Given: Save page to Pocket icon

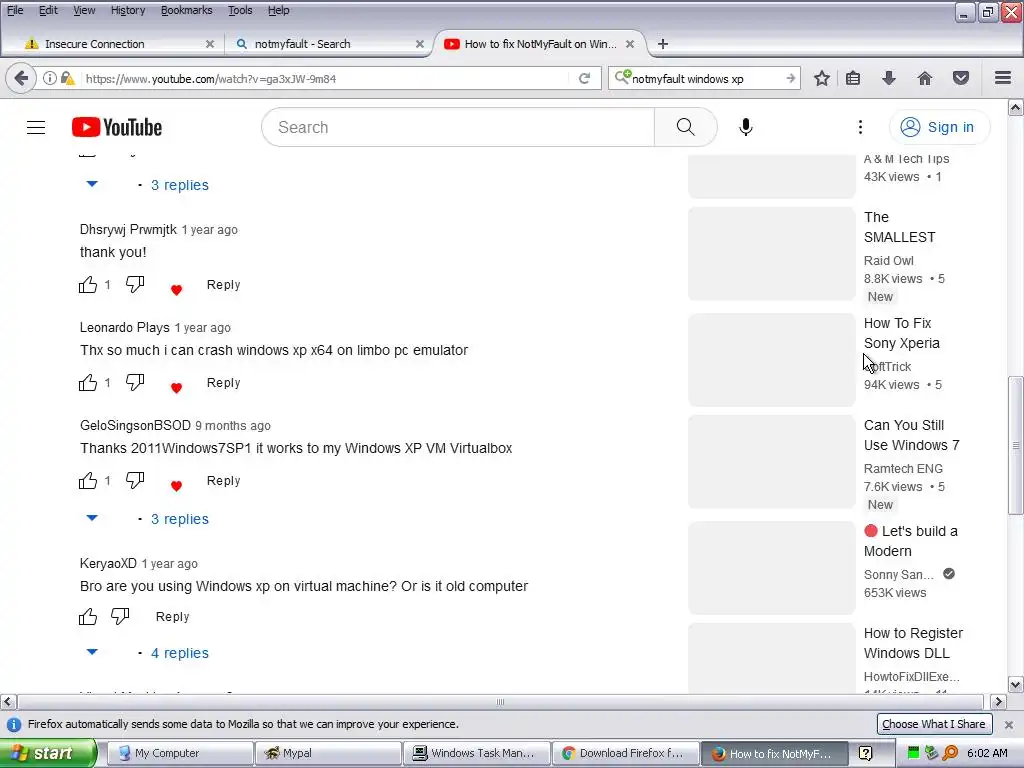Looking at the screenshot, I should click(961, 78).
